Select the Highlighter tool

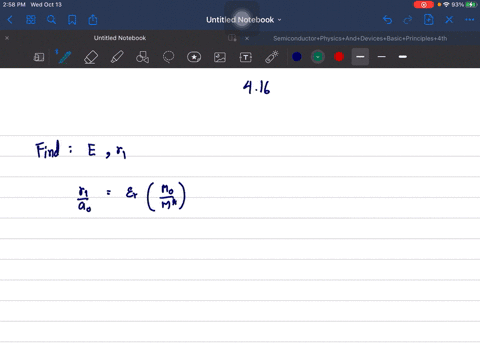coord(117,57)
